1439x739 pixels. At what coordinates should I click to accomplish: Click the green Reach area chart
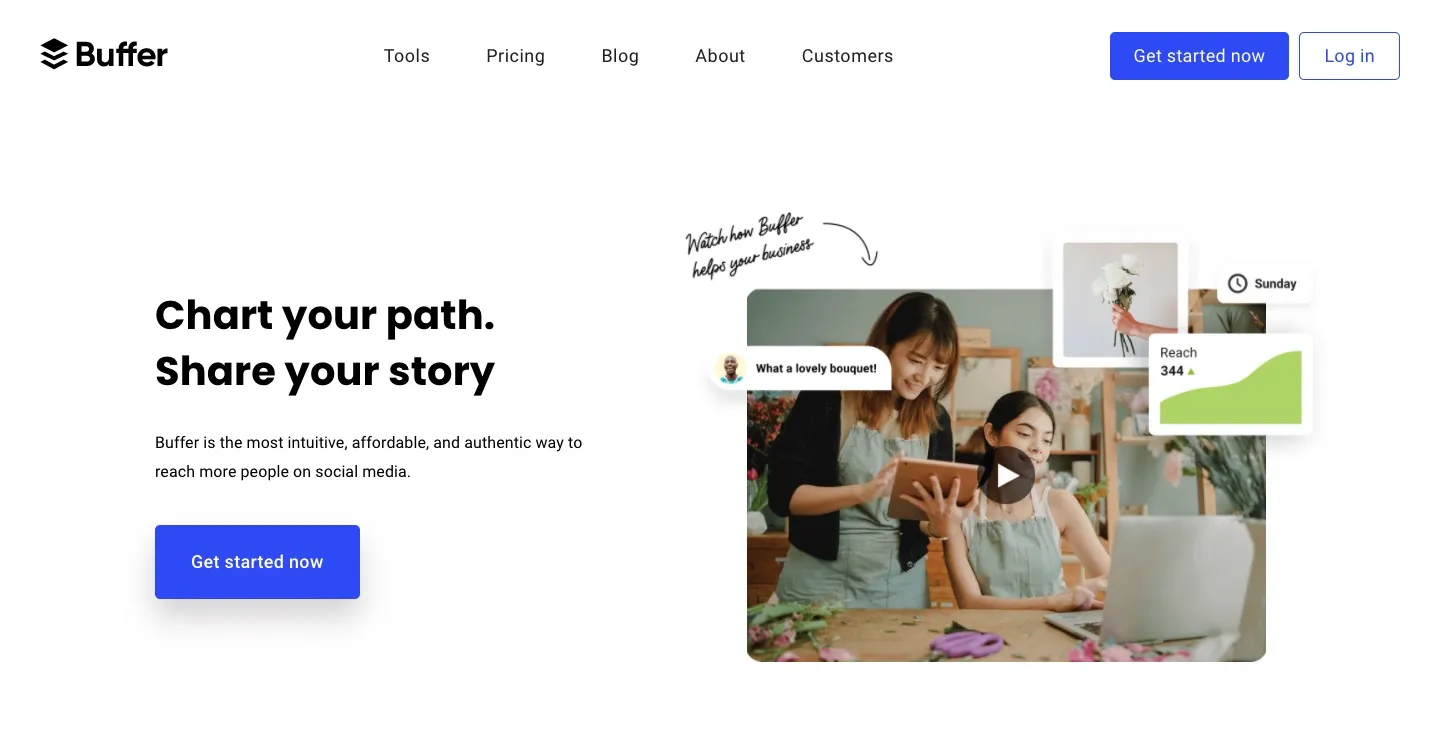pos(1231,388)
